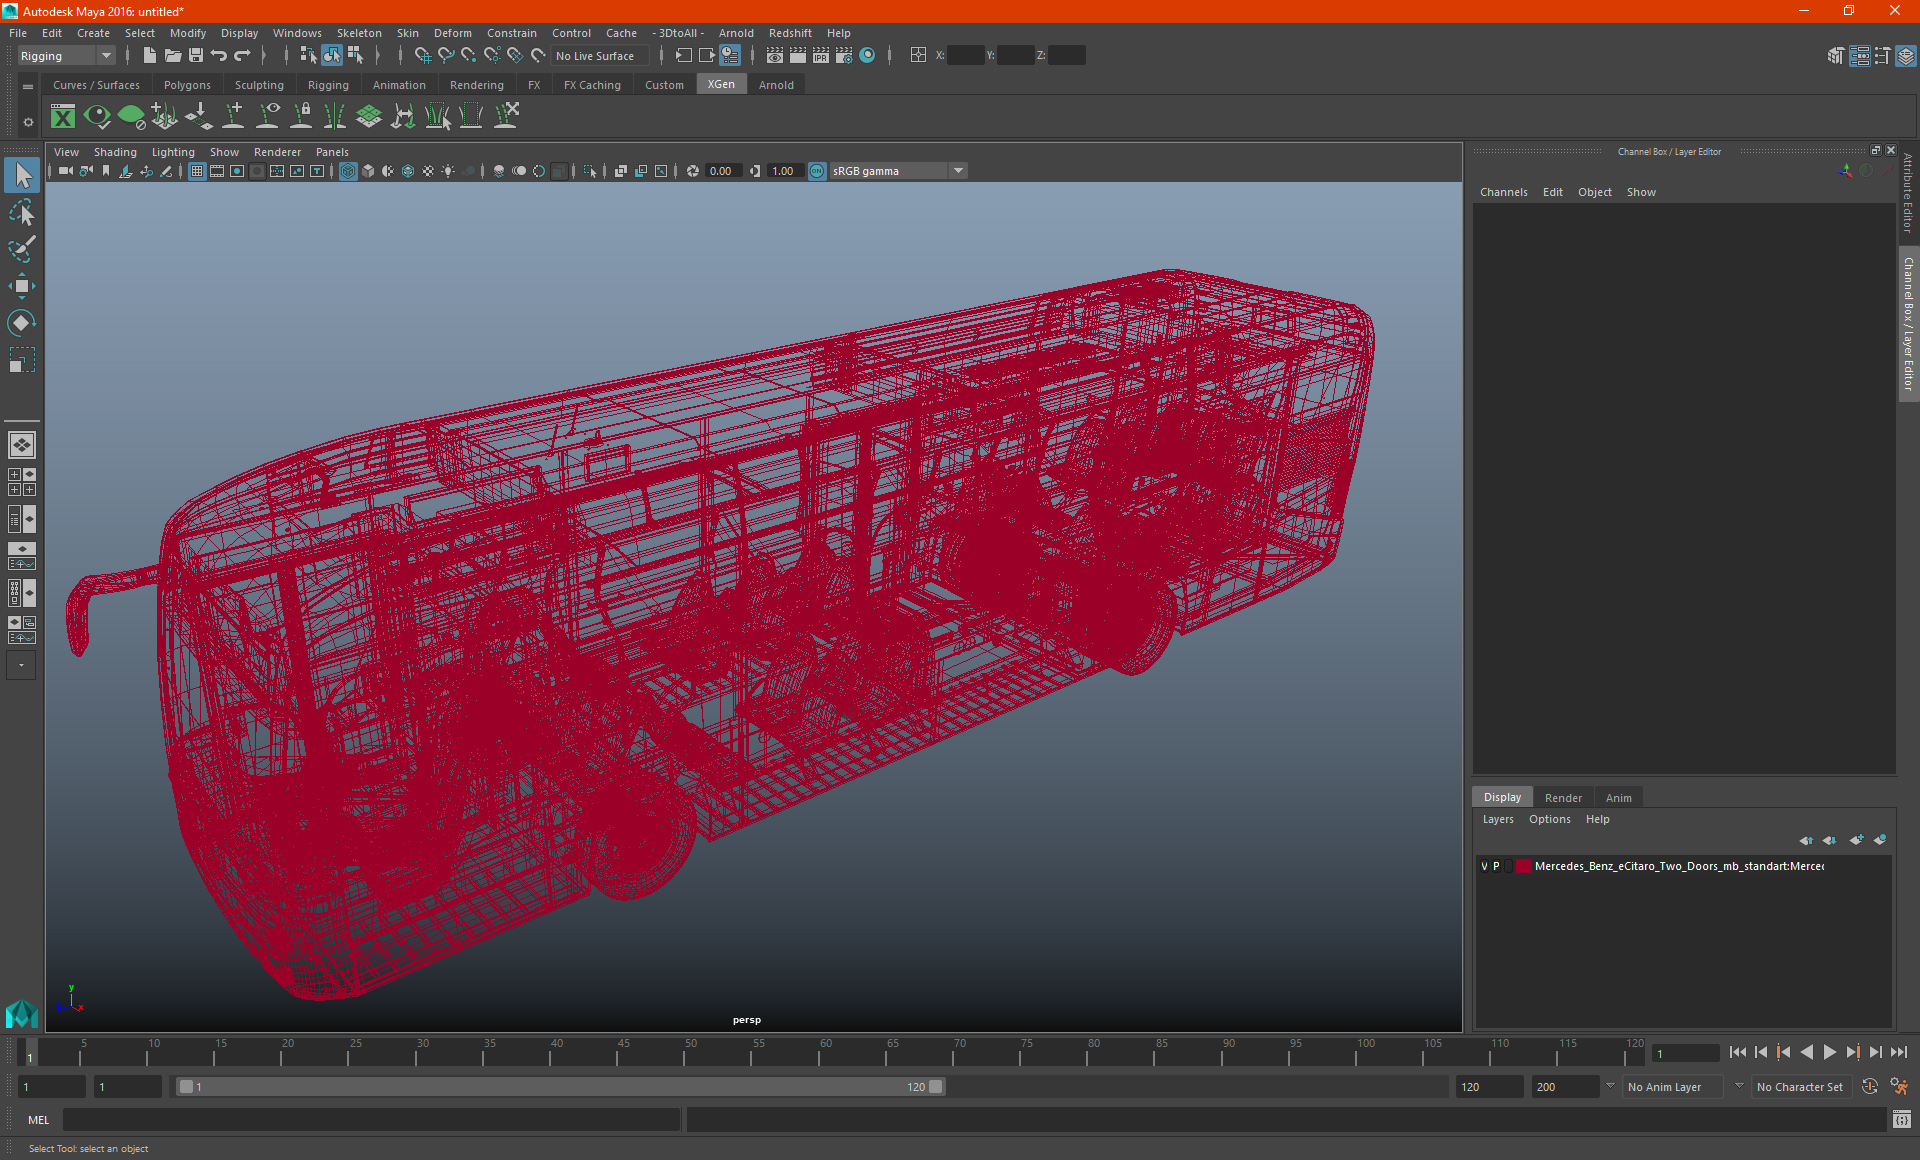The width and height of the screenshot is (1920, 1160).
Task: Open No Anim Layer dropdown
Action: (x=1673, y=1087)
